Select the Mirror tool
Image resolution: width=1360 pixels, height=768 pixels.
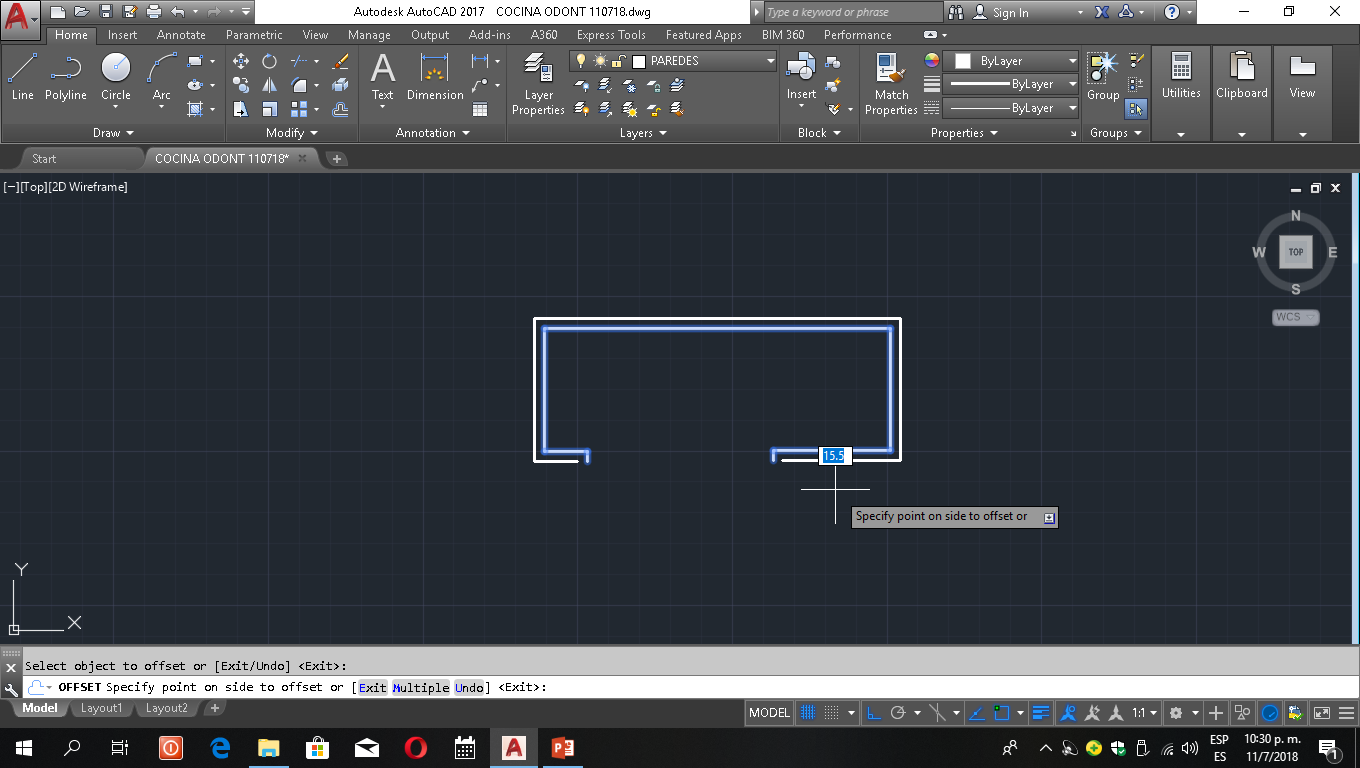269,85
